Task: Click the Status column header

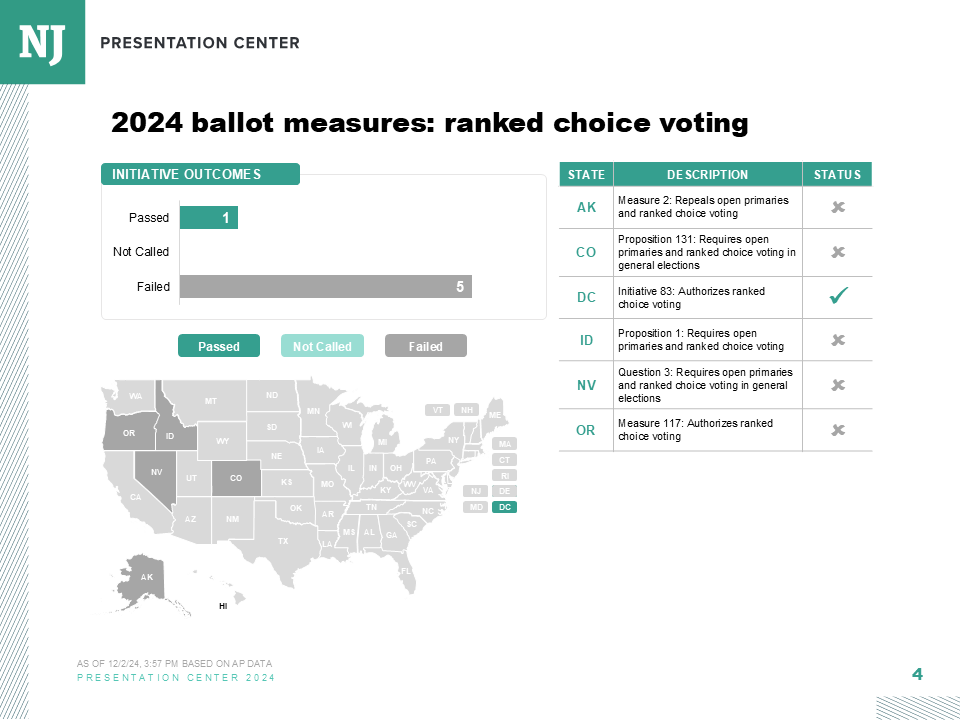Action: coord(837,174)
